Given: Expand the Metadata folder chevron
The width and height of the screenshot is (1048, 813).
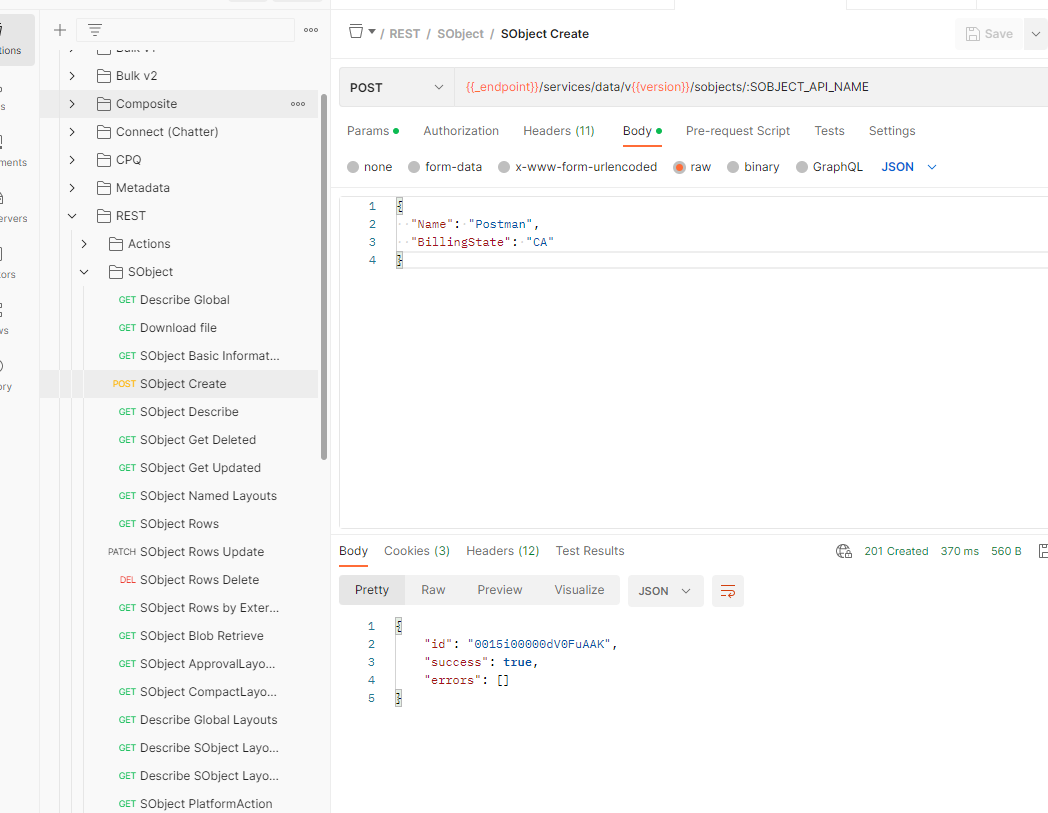Looking at the screenshot, I should point(72,188).
